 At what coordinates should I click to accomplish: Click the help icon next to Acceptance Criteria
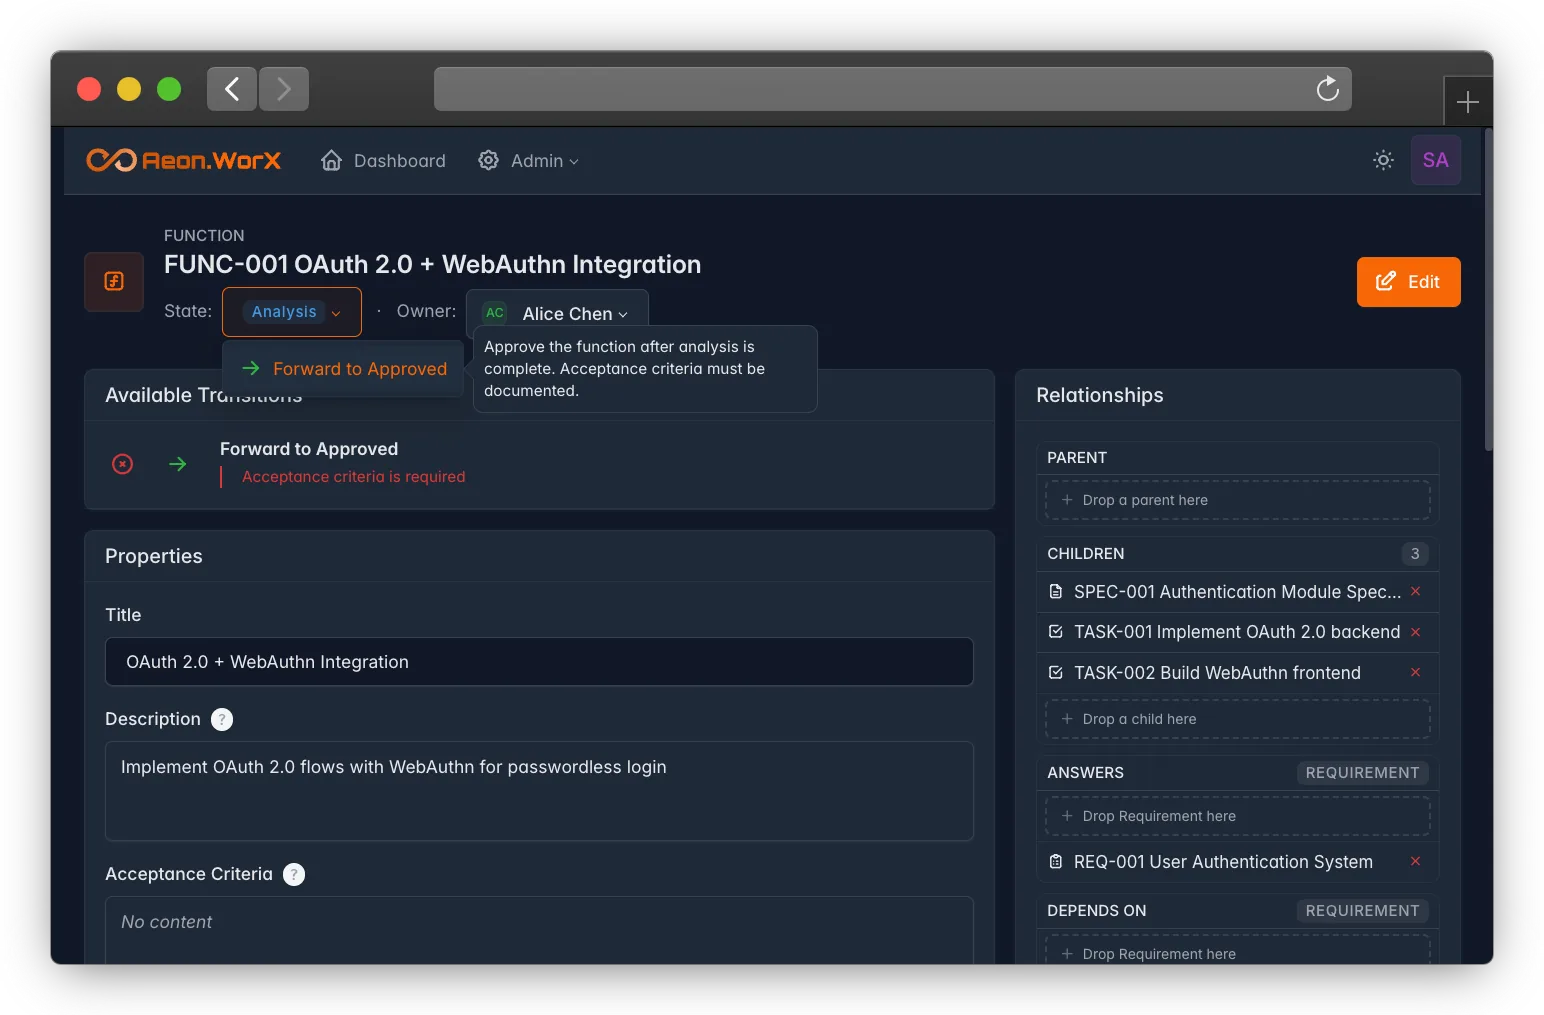tap(294, 874)
